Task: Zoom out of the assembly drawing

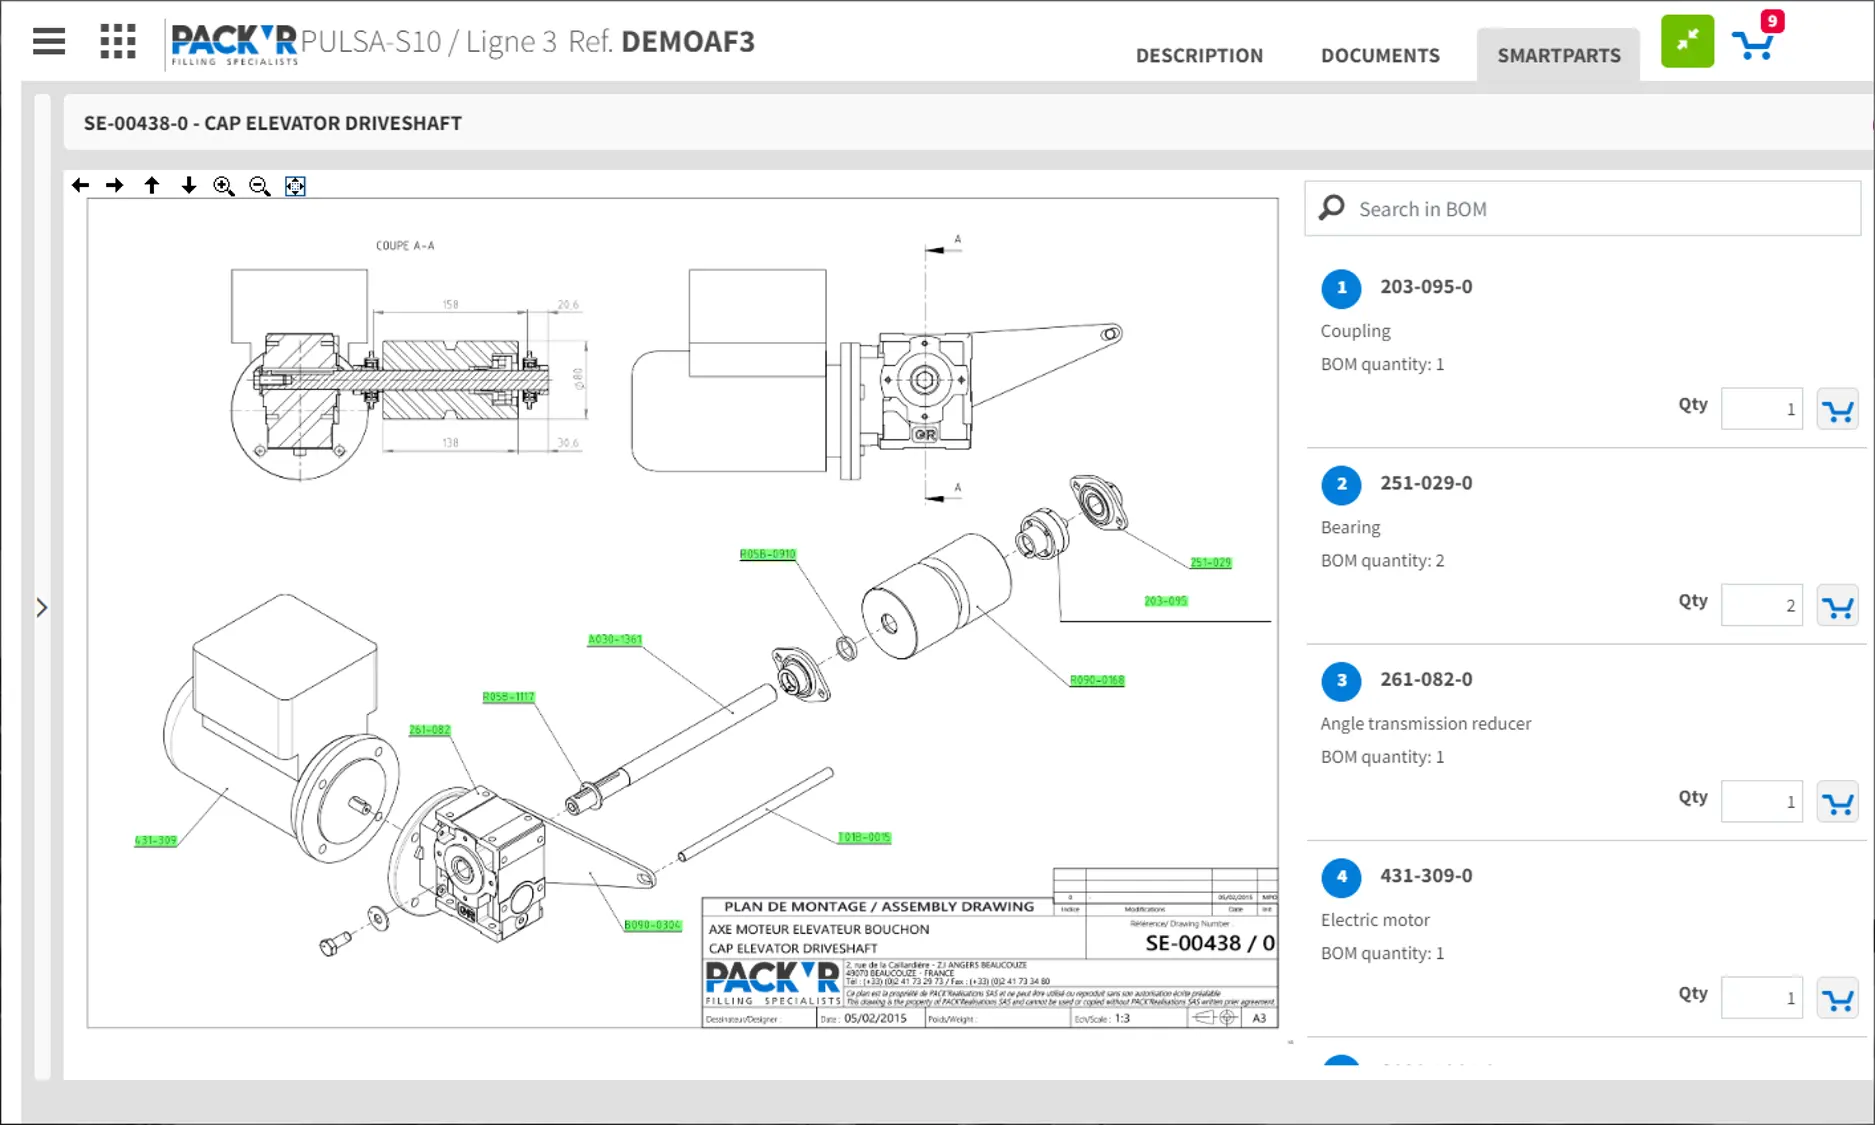Action: [260, 186]
